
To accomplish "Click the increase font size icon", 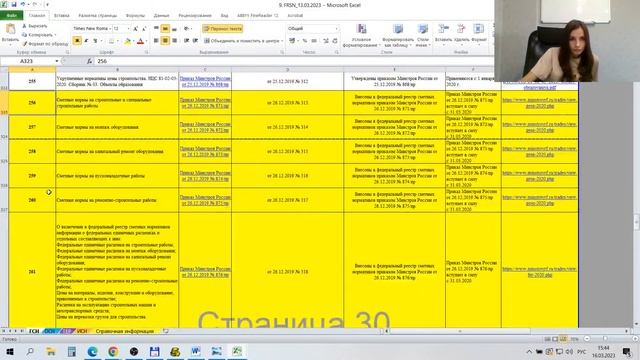I will click(x=136, y=29).
